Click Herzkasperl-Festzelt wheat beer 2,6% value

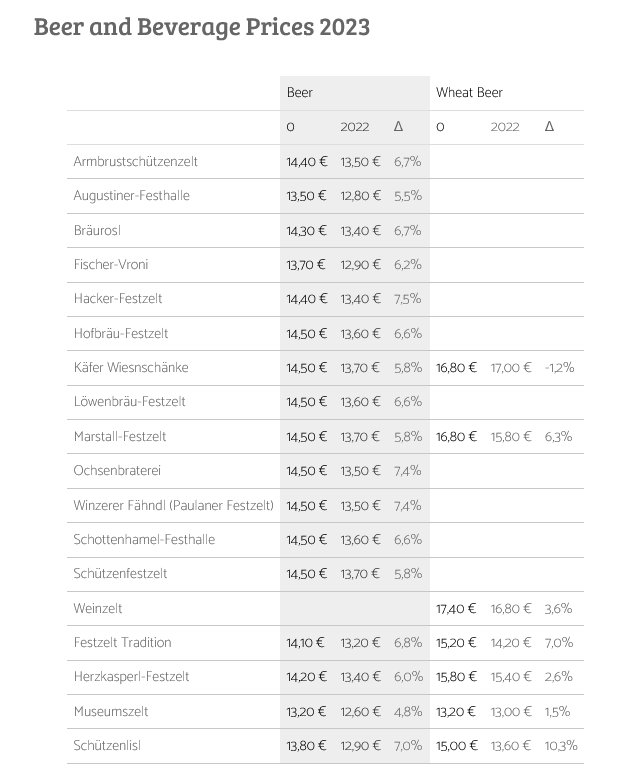coord(558,677)
